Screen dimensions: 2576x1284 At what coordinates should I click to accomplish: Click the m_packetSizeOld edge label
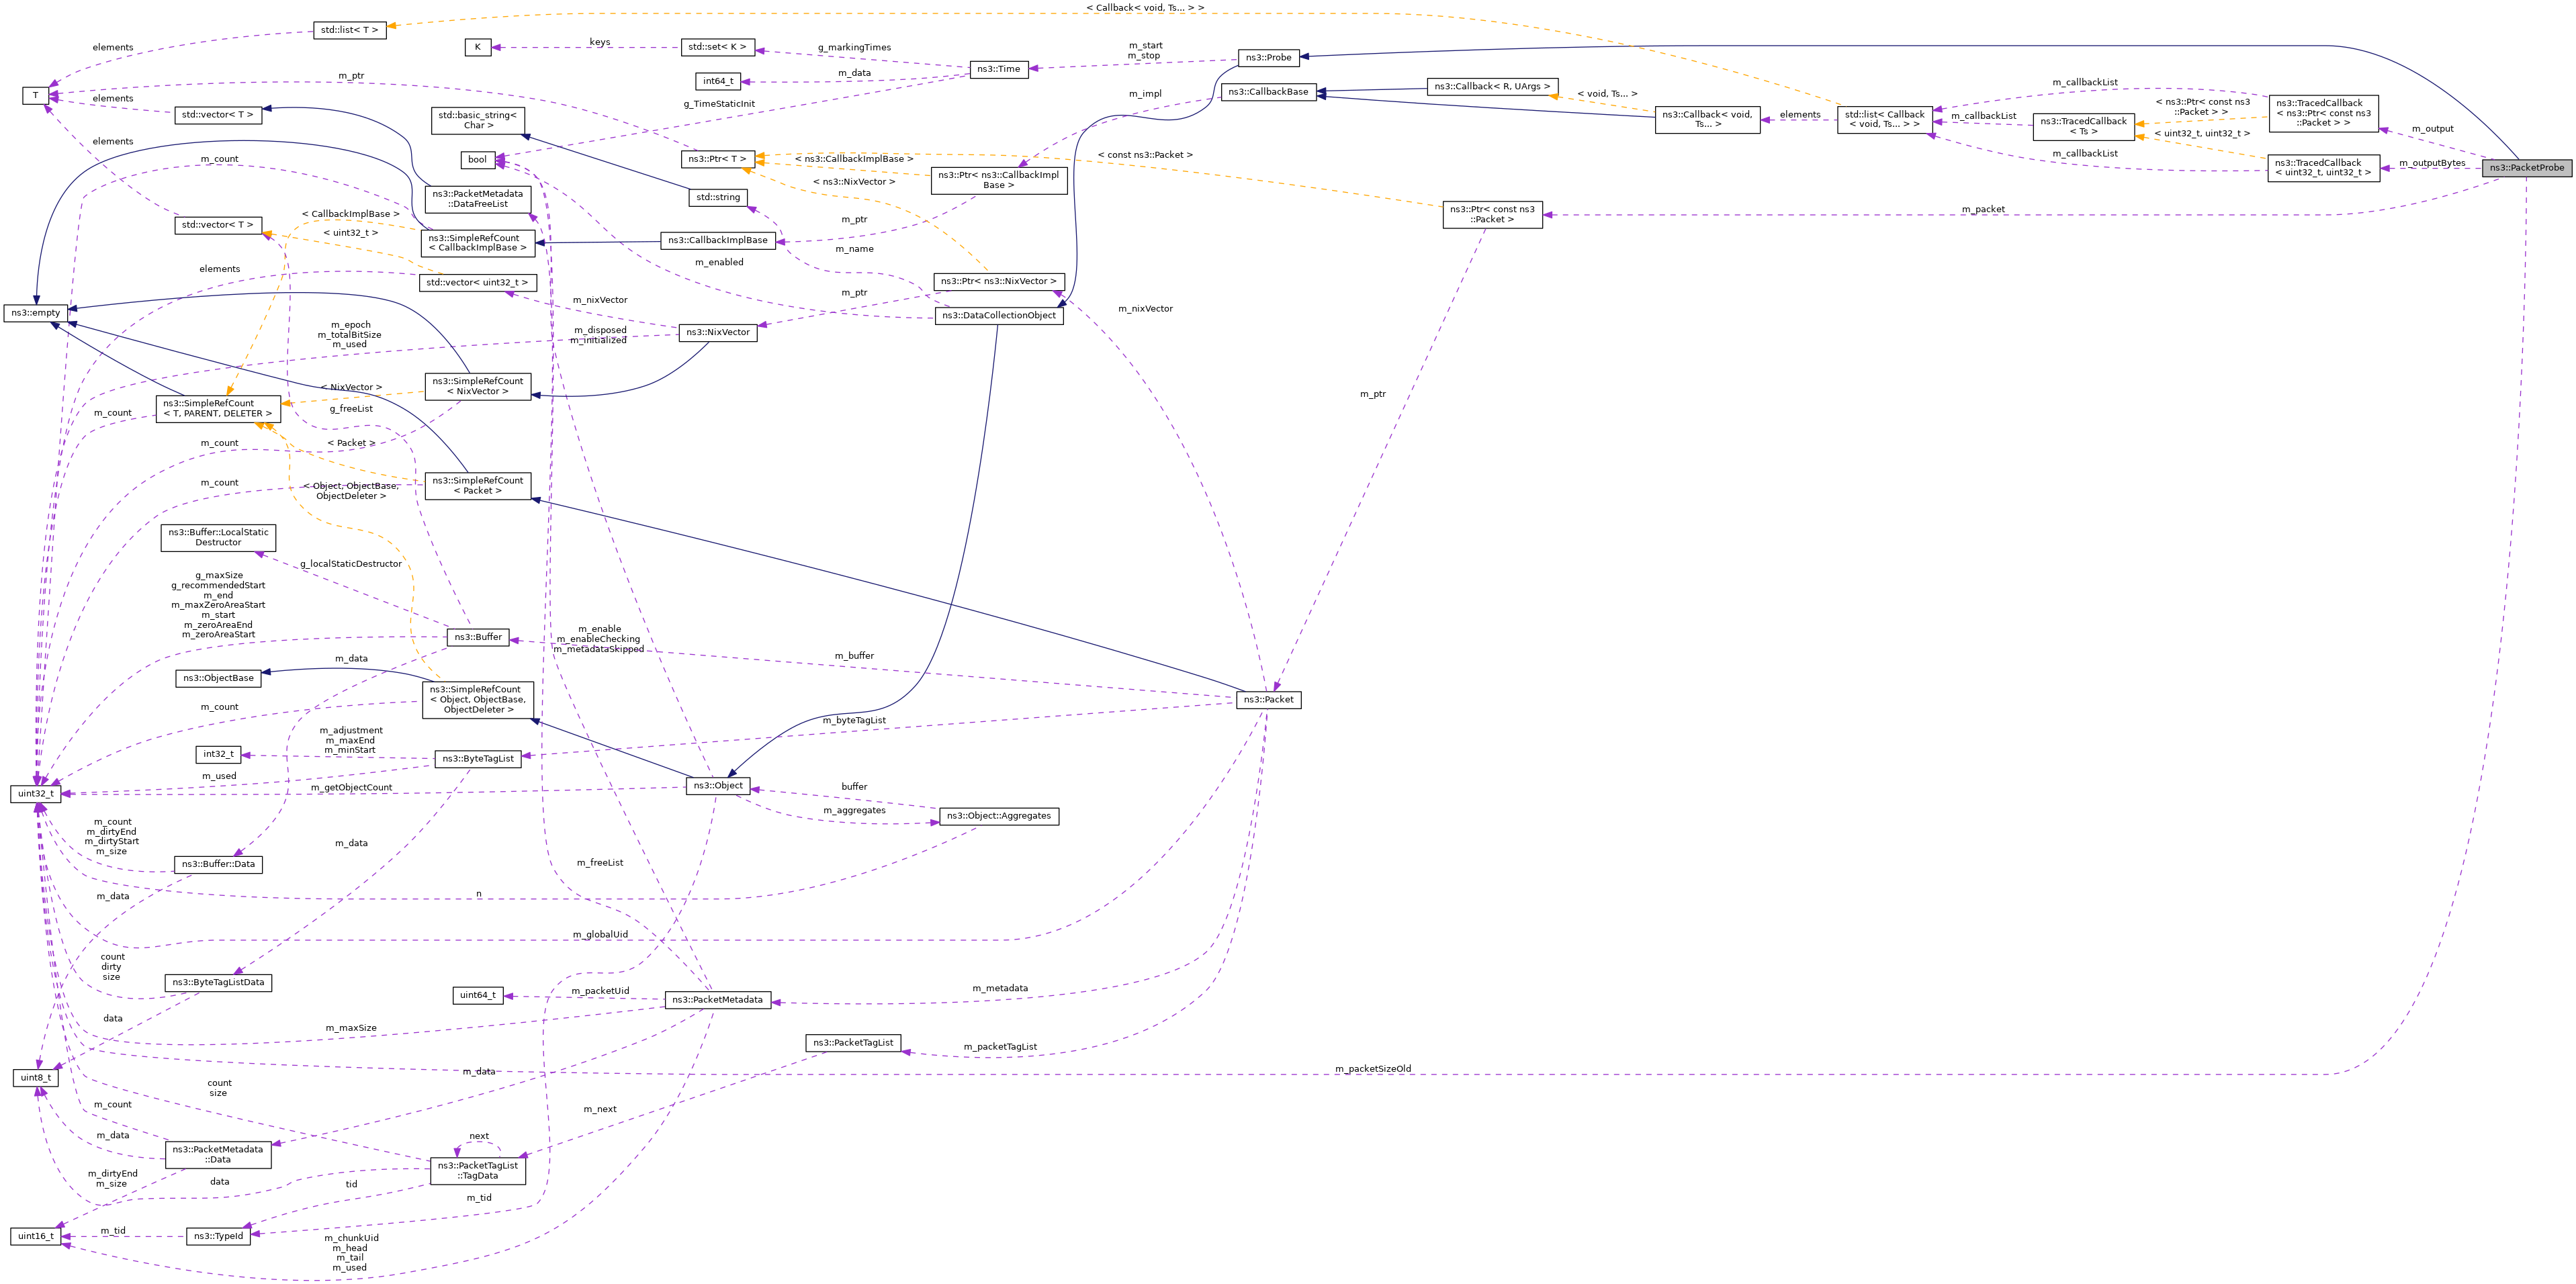[x=1373, y=1069]
